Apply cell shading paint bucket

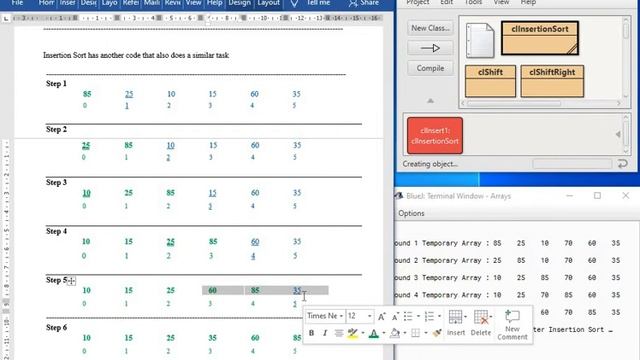(x=395, y=333)
